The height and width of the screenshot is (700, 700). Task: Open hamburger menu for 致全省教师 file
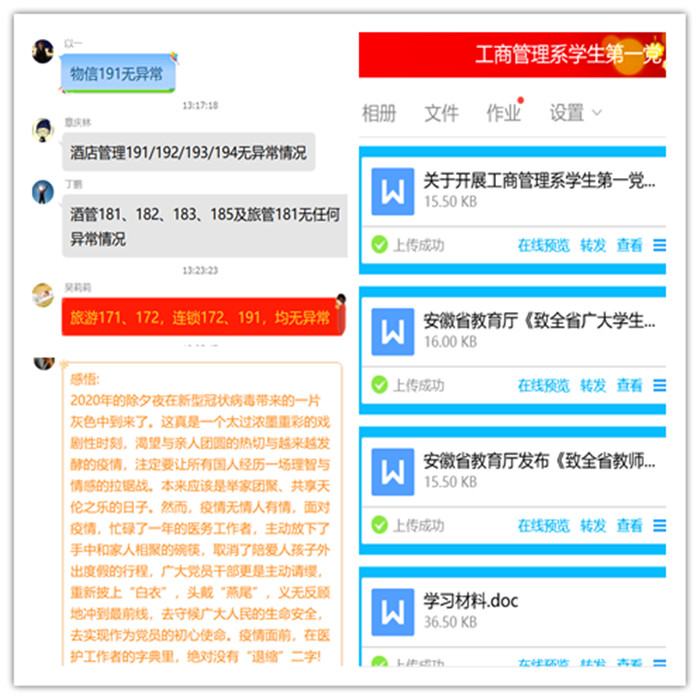coord(659,525)
